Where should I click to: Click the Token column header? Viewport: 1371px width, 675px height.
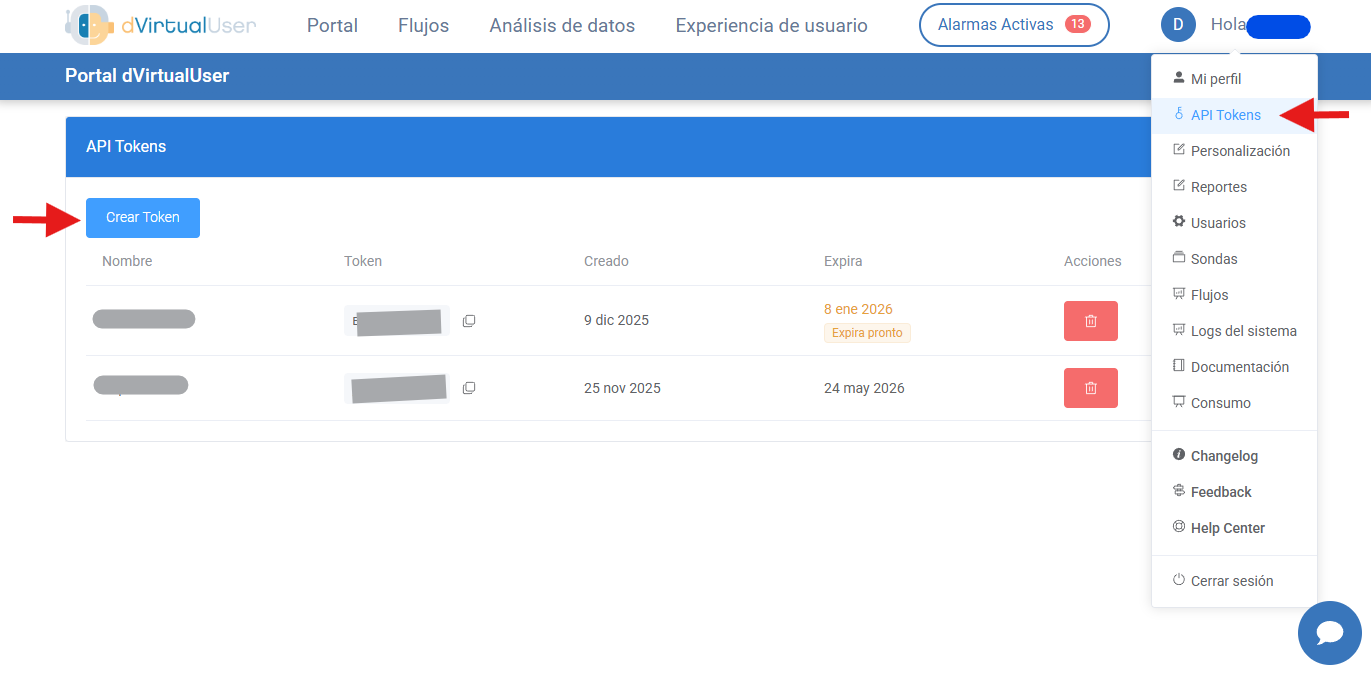coord(363,261)
